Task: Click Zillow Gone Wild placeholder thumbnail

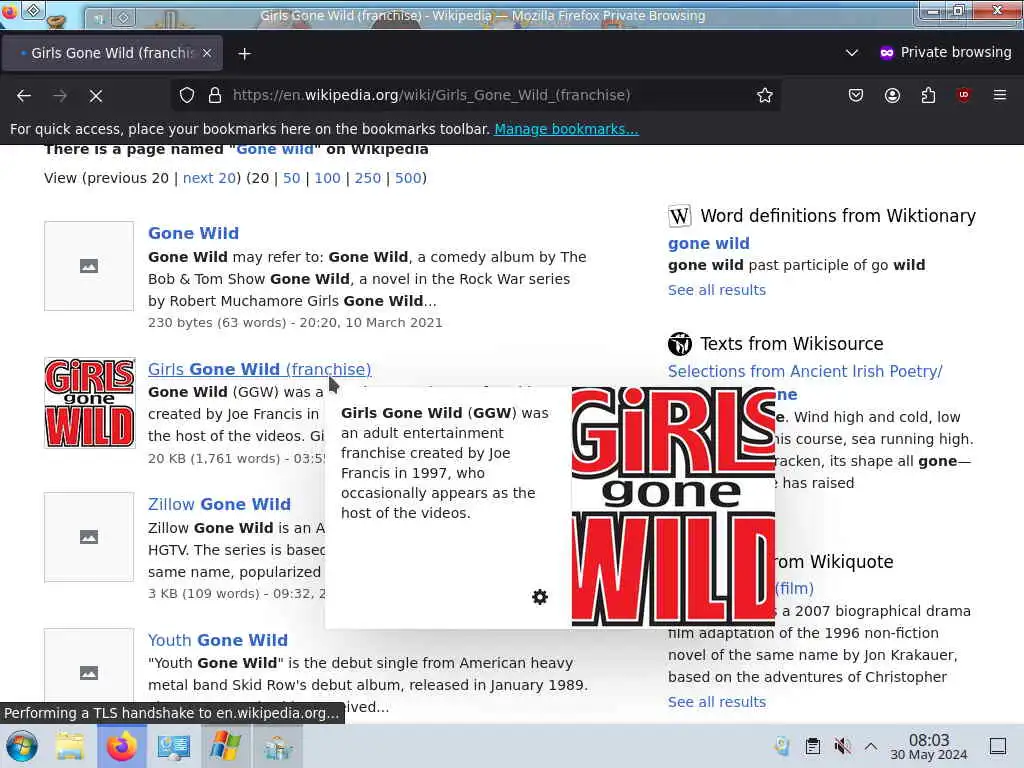Action: click(89, 537)
